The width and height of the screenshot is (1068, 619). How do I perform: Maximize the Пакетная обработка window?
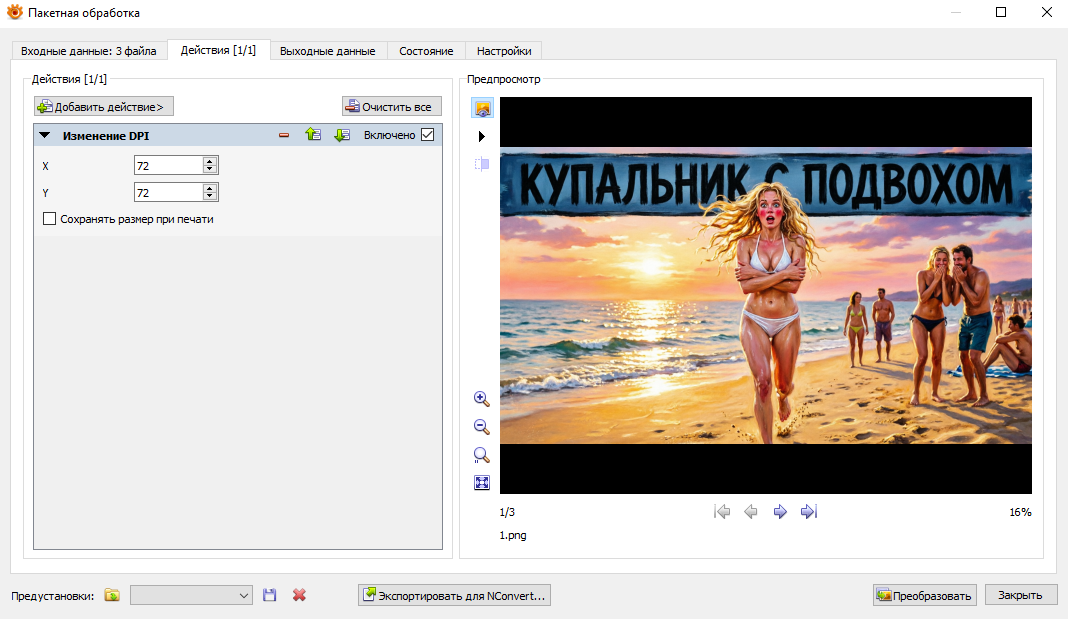1001,12
